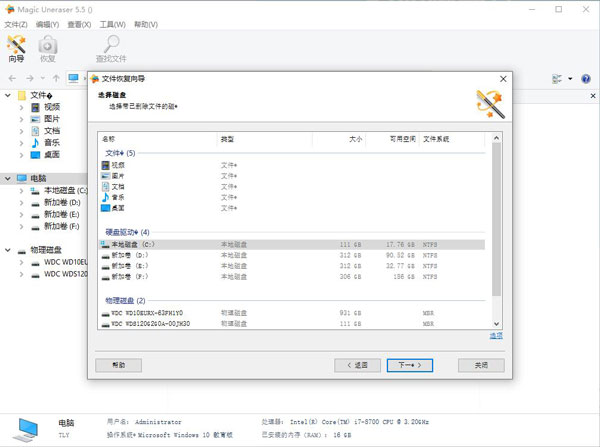Select 新加卷 (F:) in sidebar tree
Image resolution: width=600 pixels, height=447 pixels.
point(62,226)
